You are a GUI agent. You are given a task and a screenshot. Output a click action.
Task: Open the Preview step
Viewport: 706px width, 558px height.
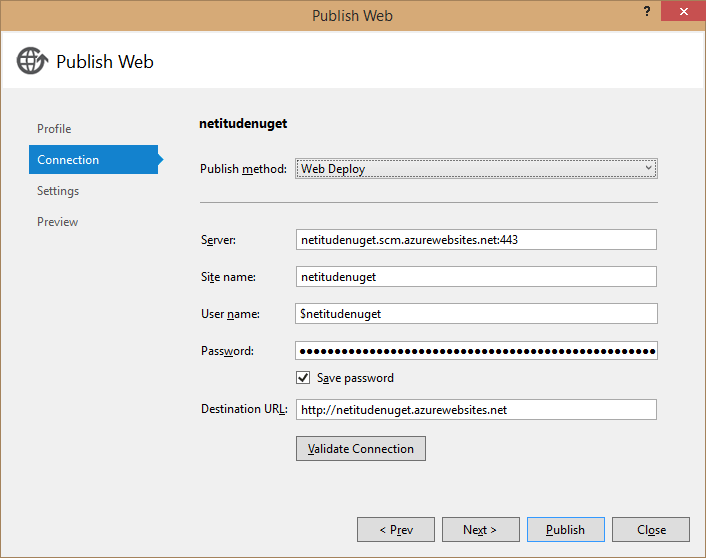58,222
